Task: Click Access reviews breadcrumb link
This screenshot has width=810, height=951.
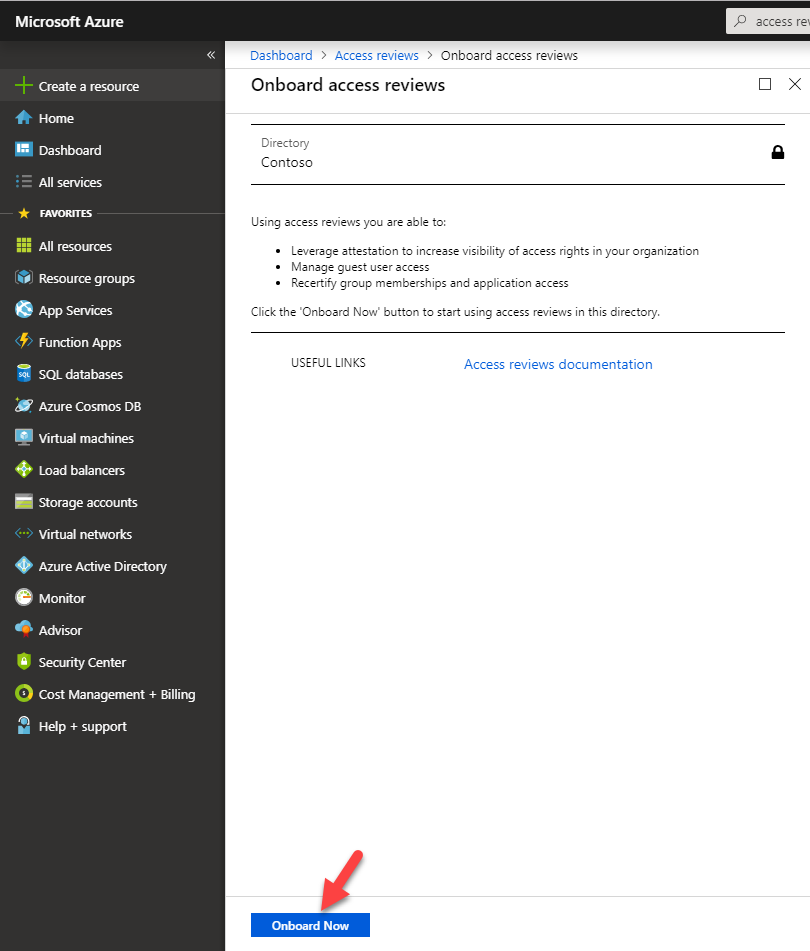Action: (x=377, y=55)
